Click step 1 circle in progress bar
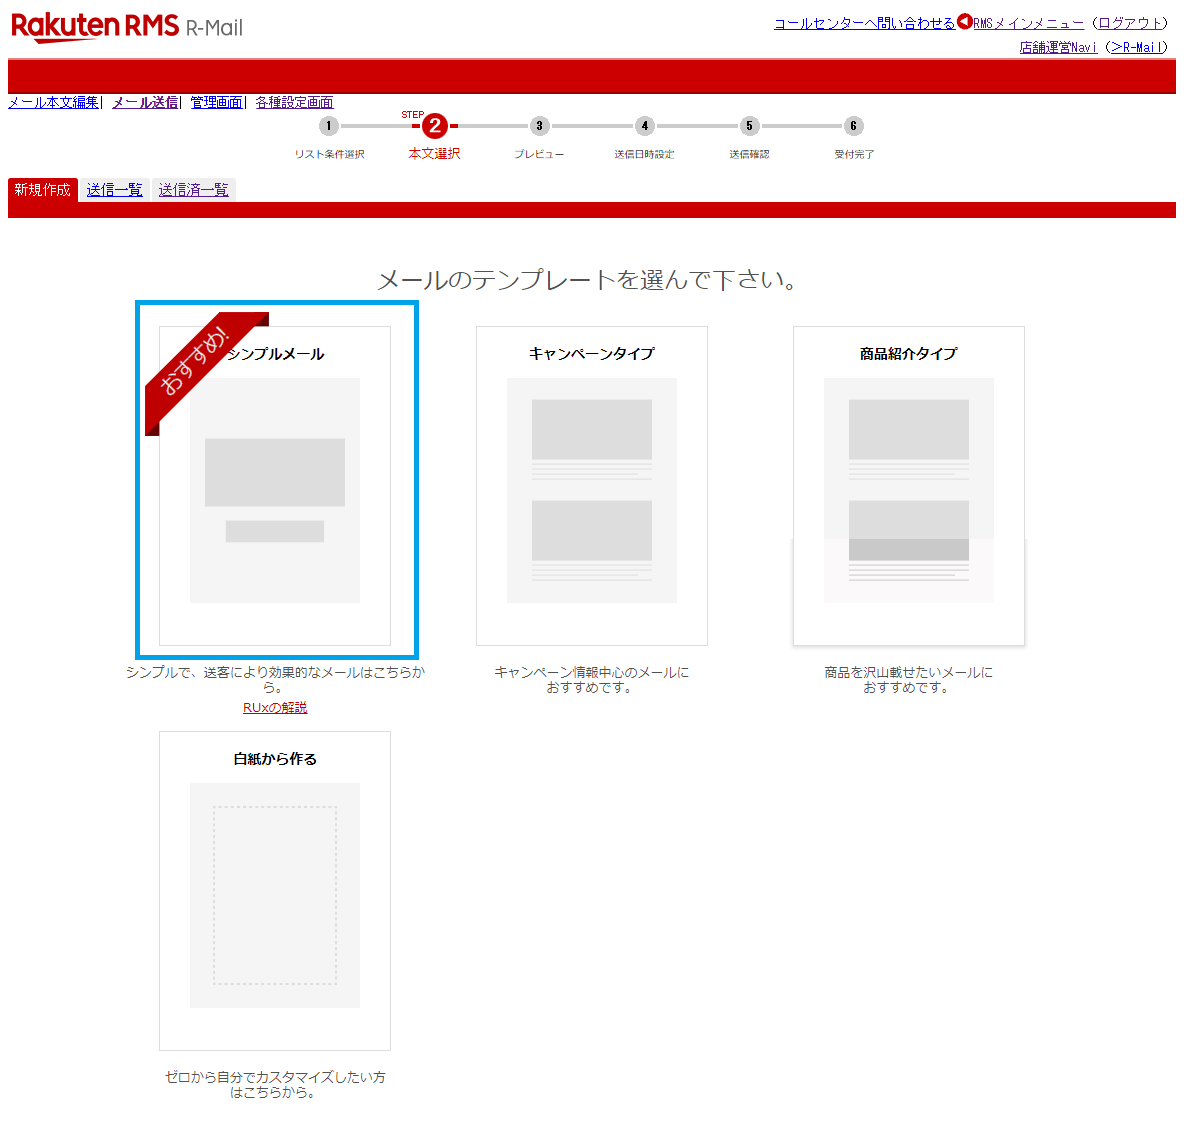1184x1136 pixels. pos(328,126)
